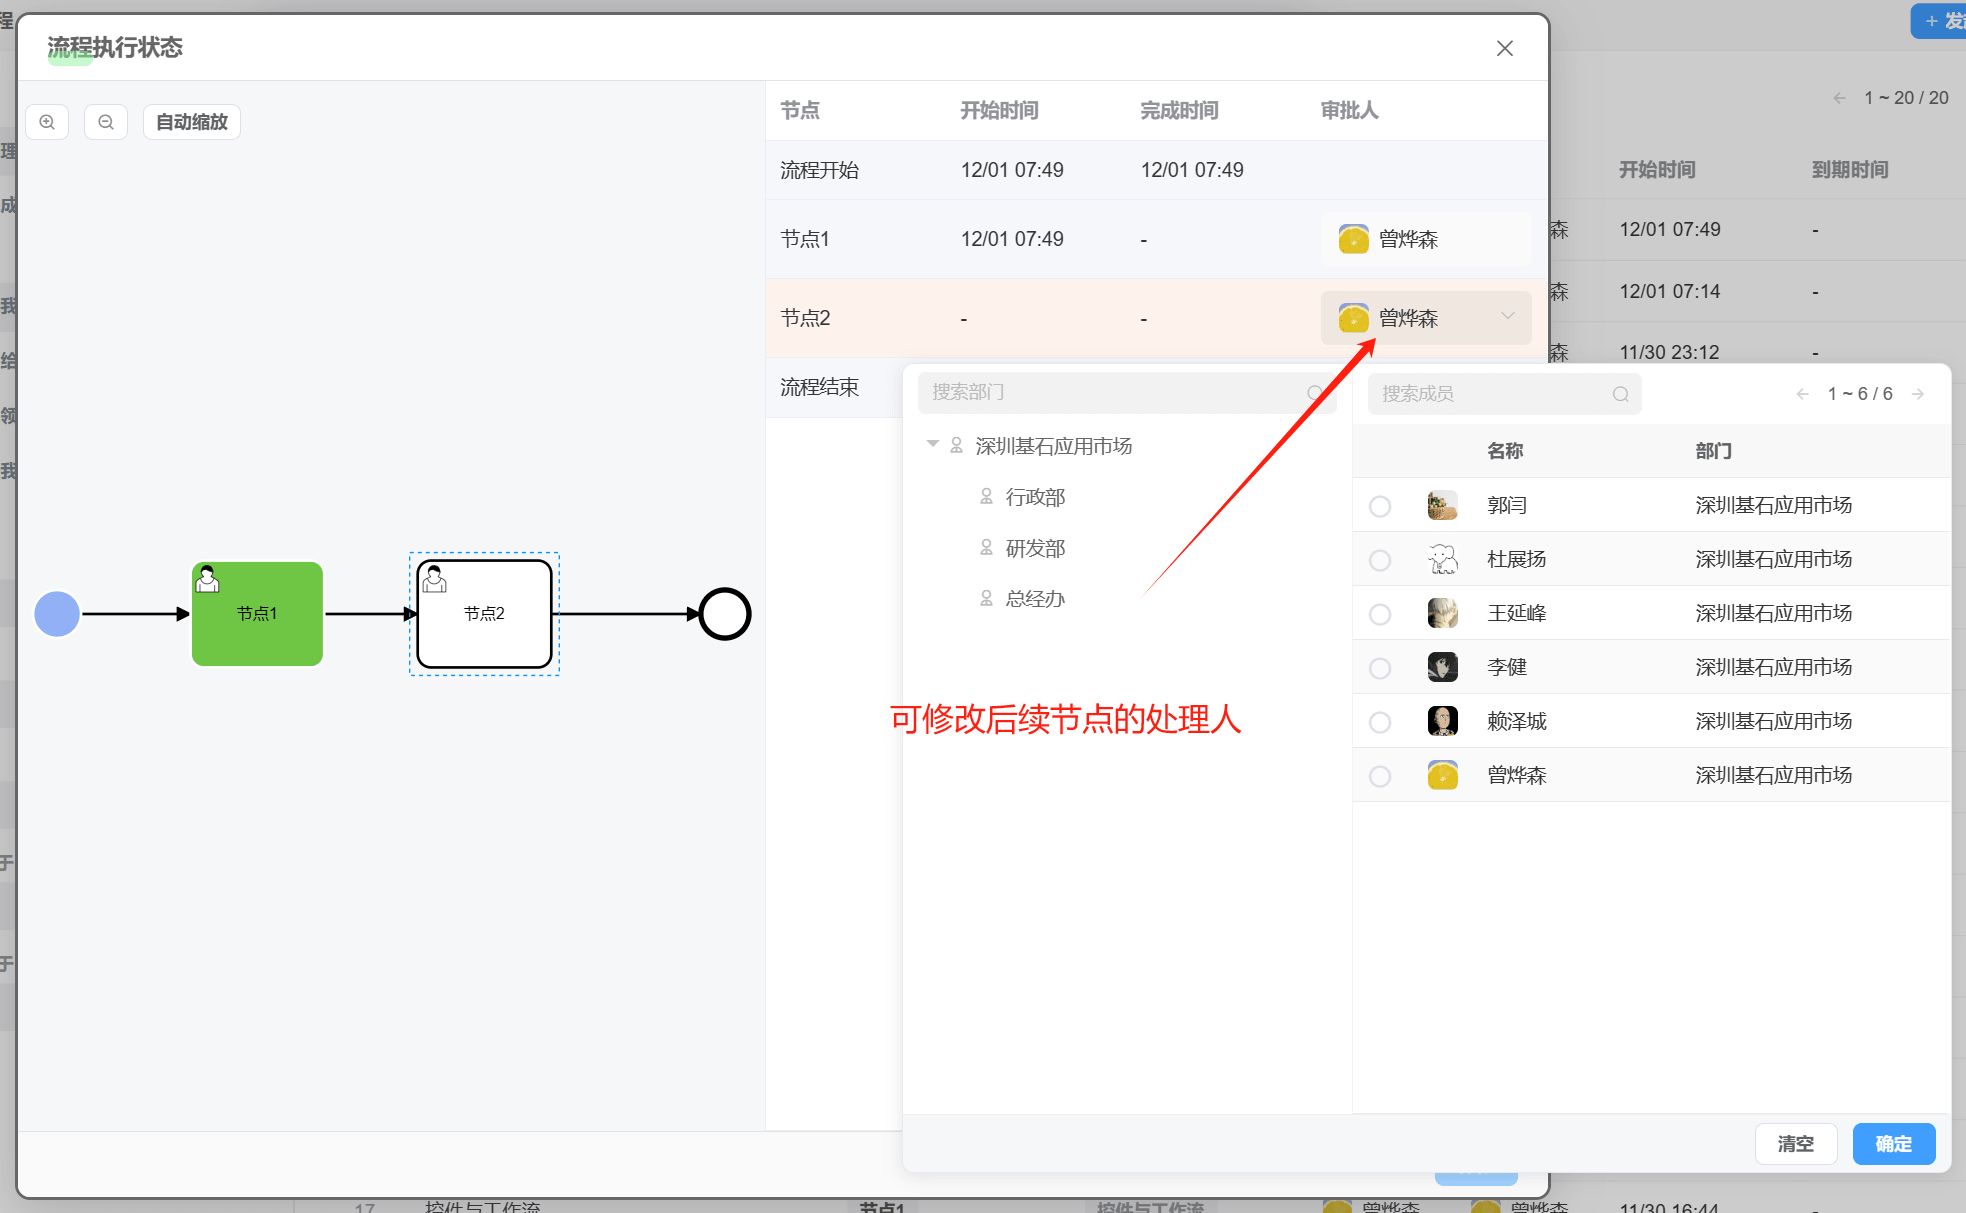Screen dimensions: 1966x1213
Task: Select radio button for 王延峰
Action: pyautogui.click(x=1380, y=614)
